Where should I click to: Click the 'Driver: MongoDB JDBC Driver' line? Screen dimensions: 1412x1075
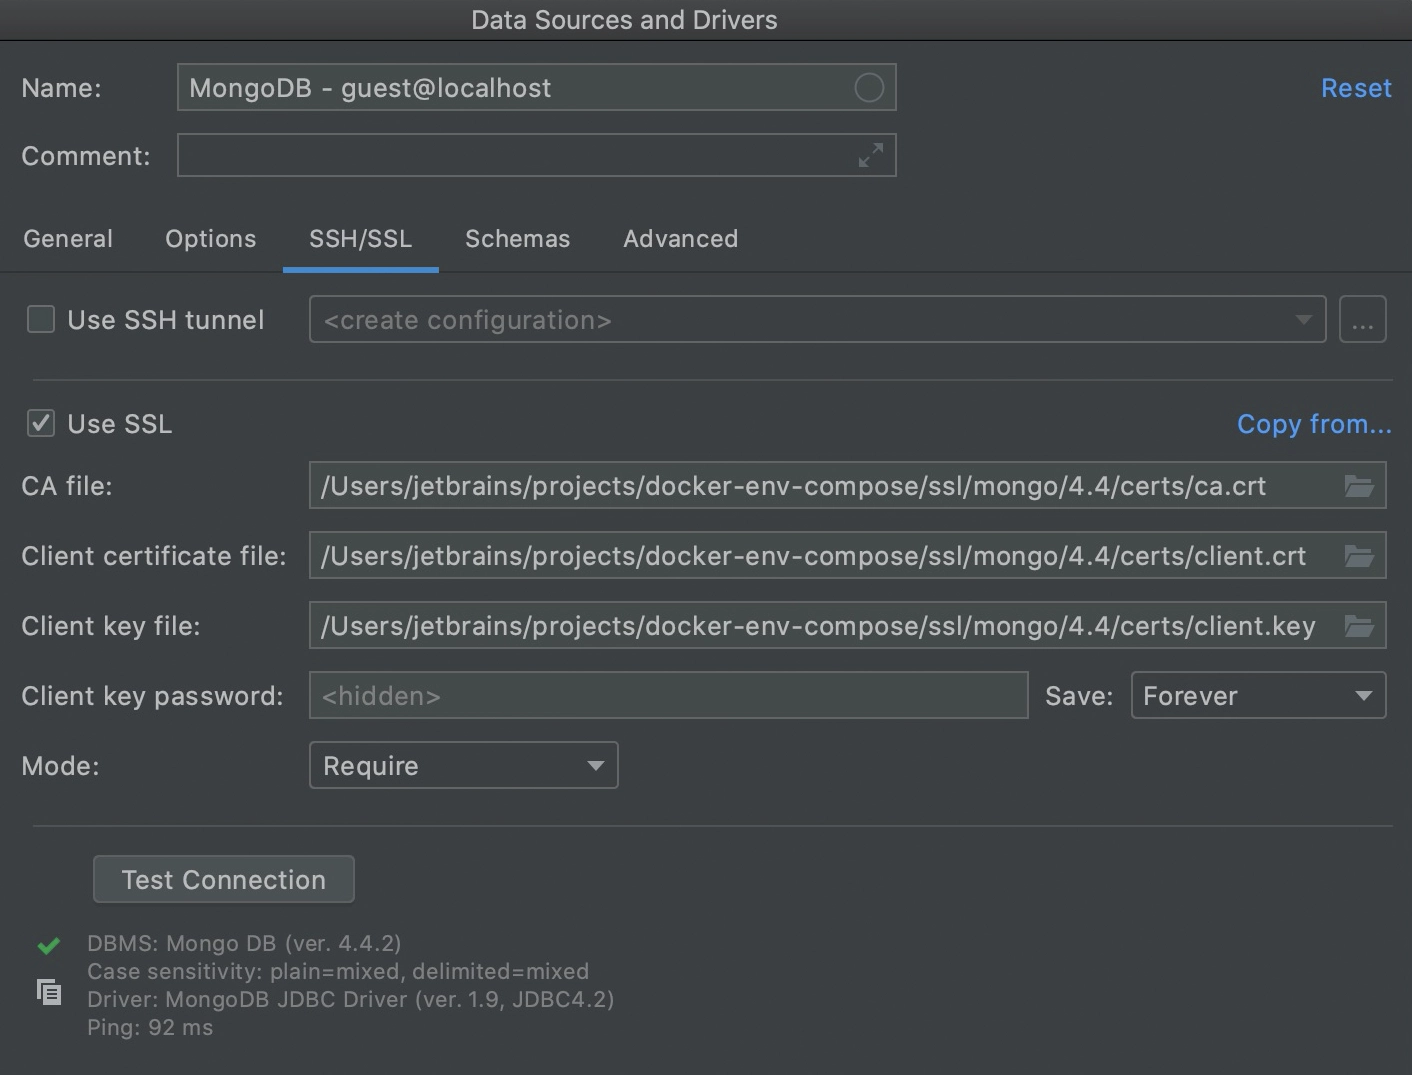[350, 999]
